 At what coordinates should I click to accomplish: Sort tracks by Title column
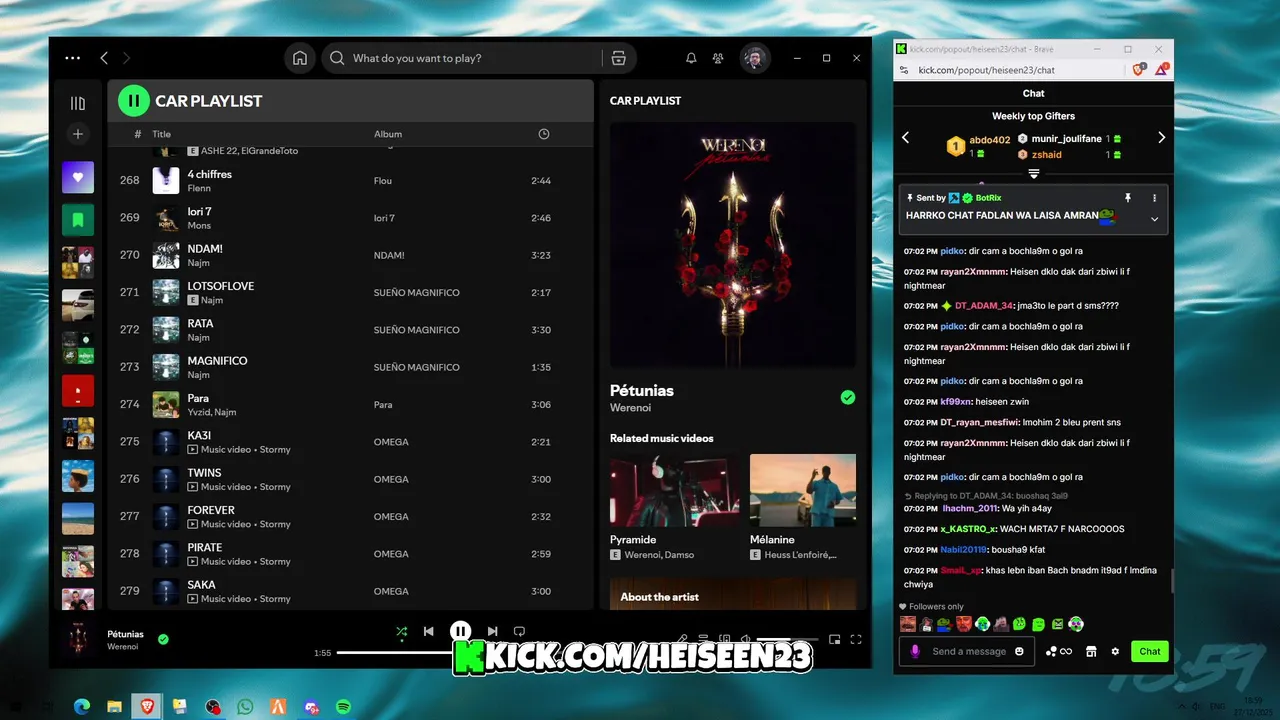[x=161, y=134]
